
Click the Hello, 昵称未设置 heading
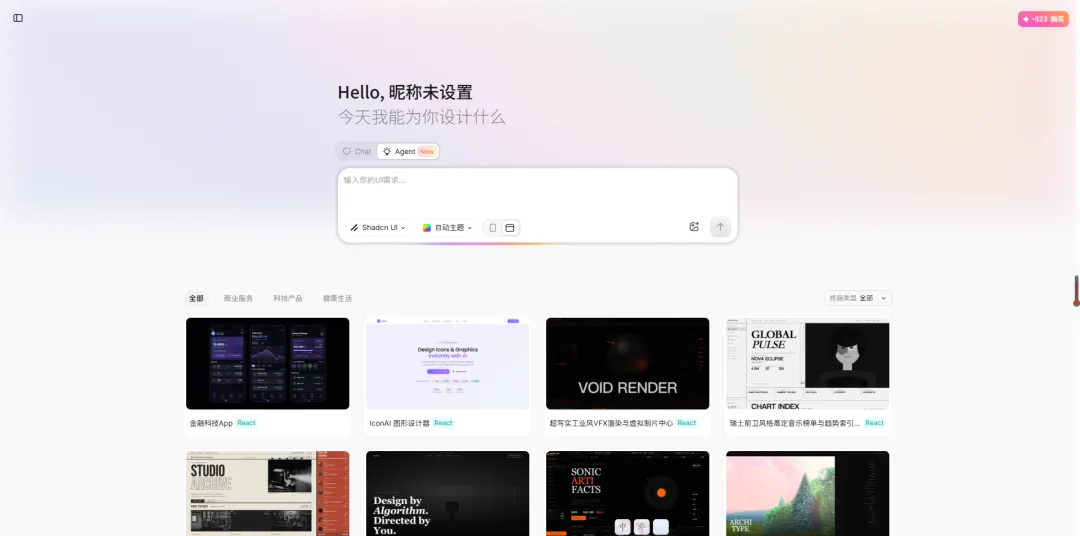pos(405,92)
